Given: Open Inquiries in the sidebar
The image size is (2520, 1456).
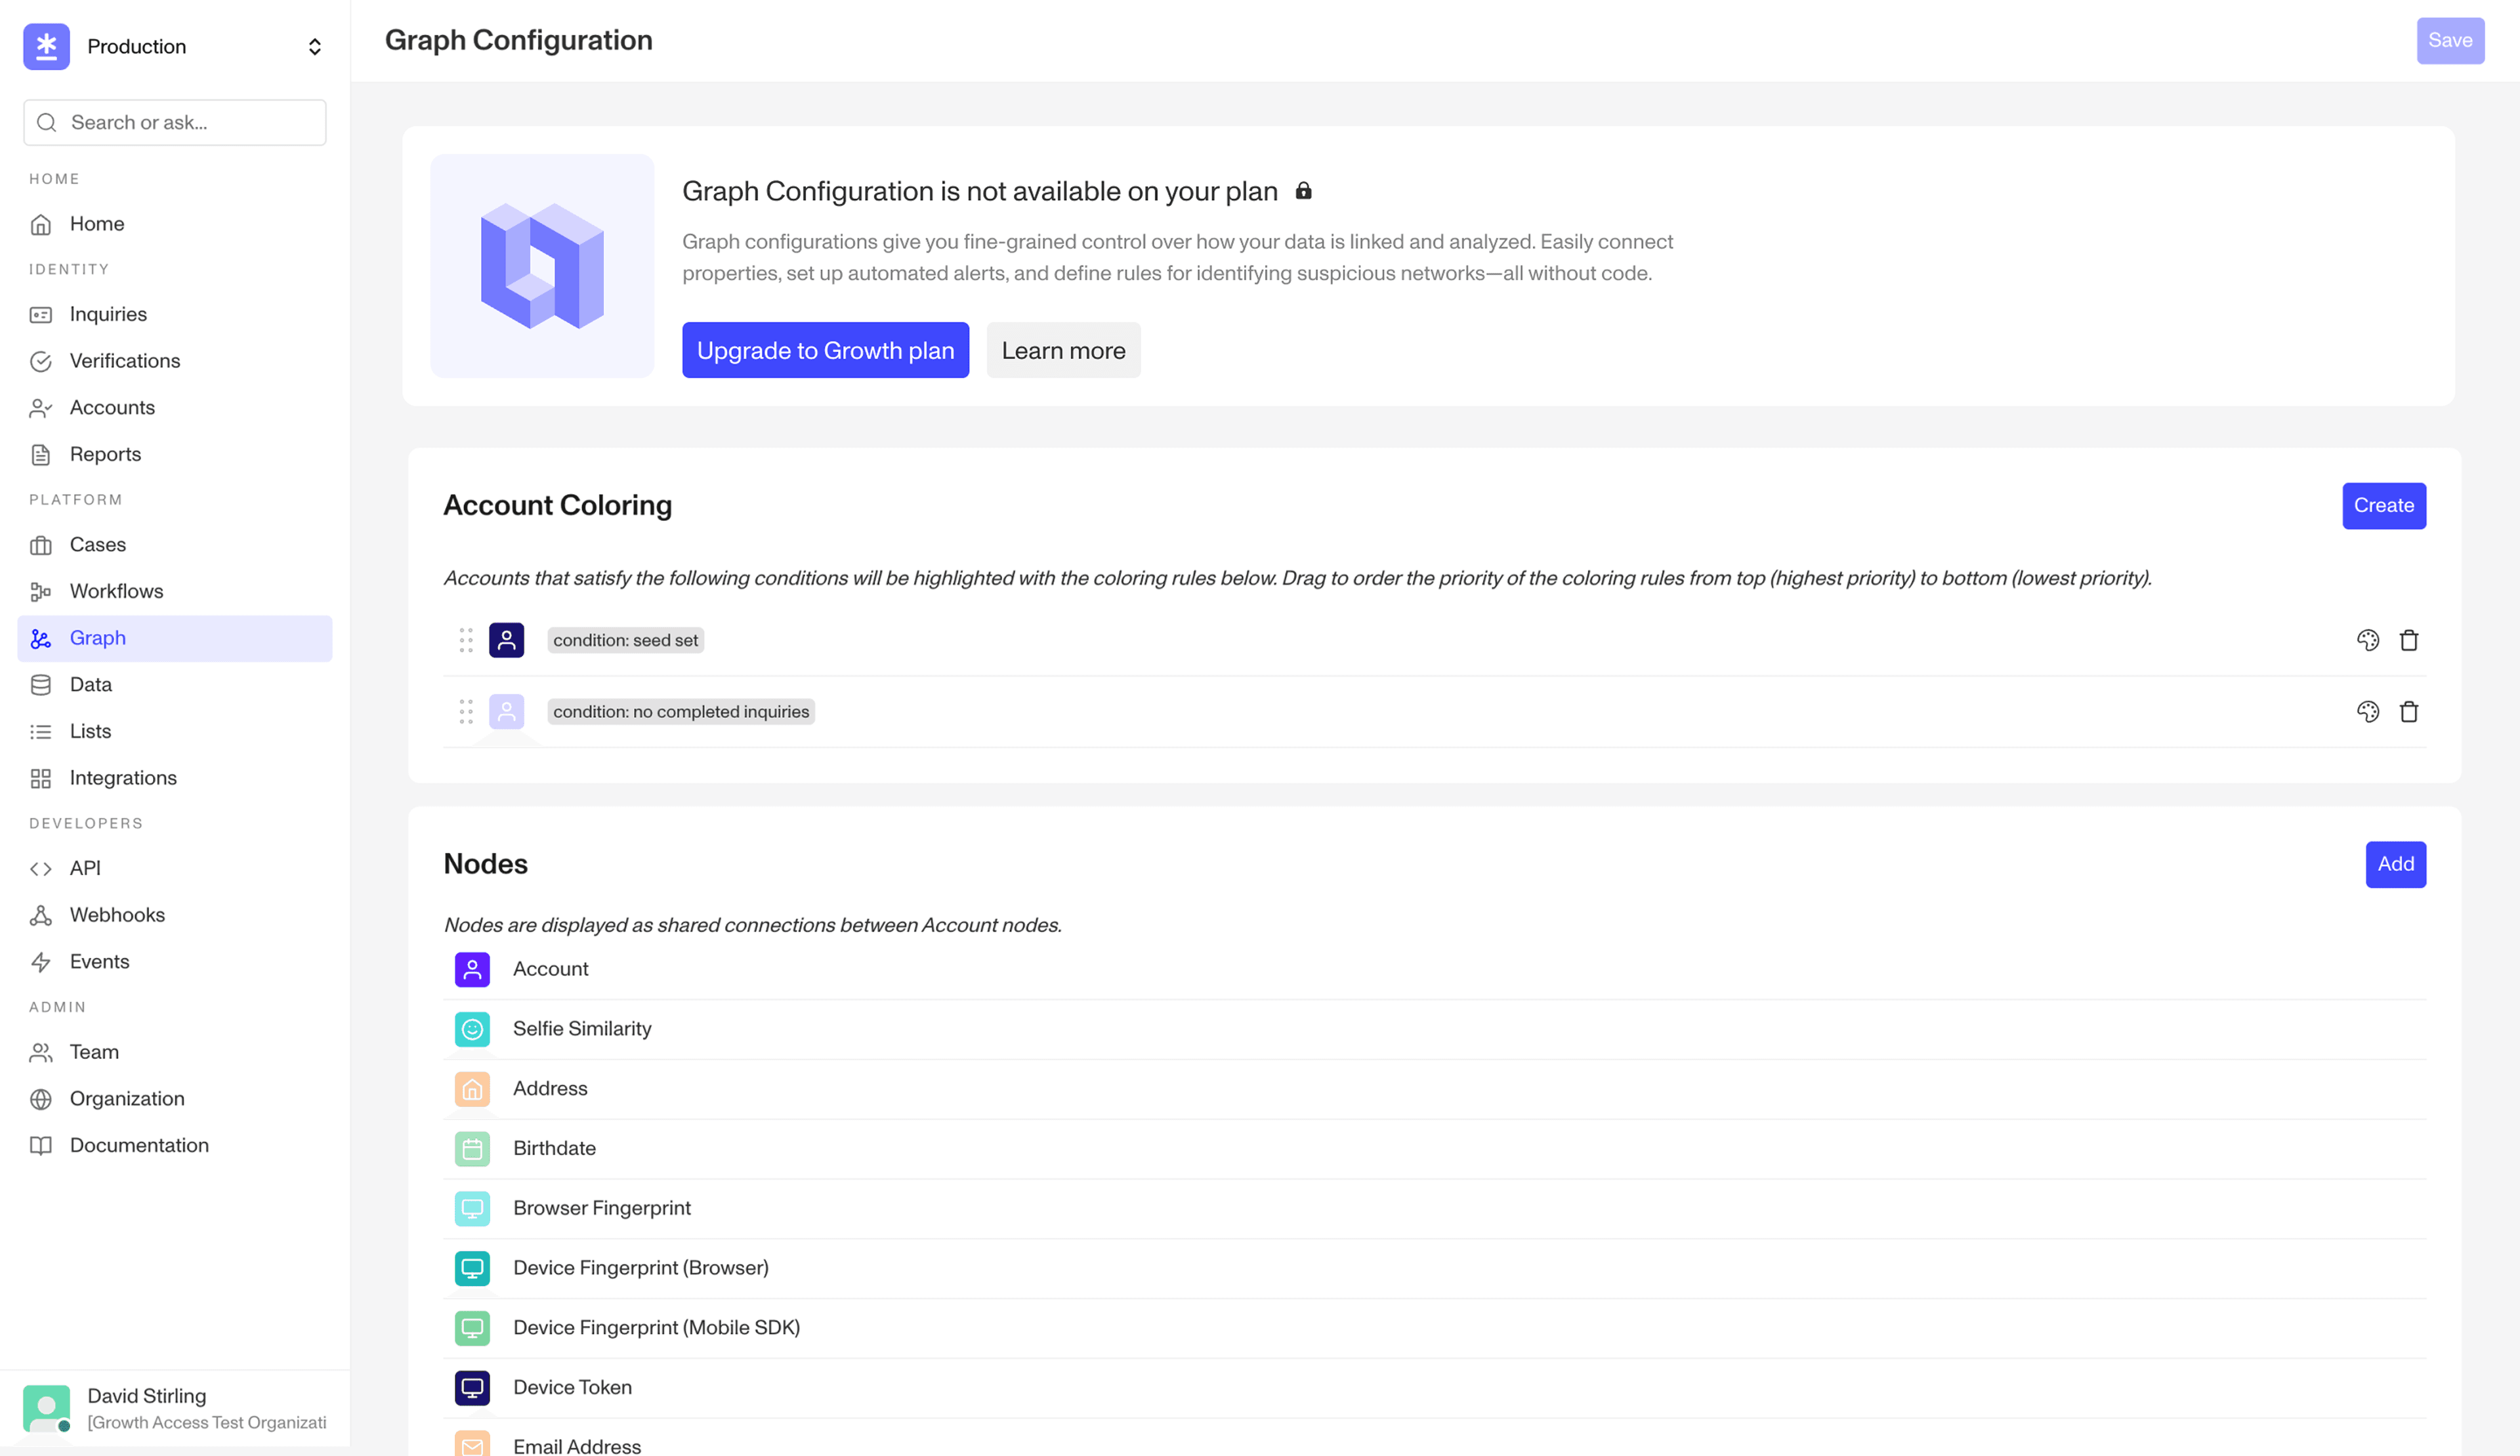Looking at the screenshot, I should 175,314.
